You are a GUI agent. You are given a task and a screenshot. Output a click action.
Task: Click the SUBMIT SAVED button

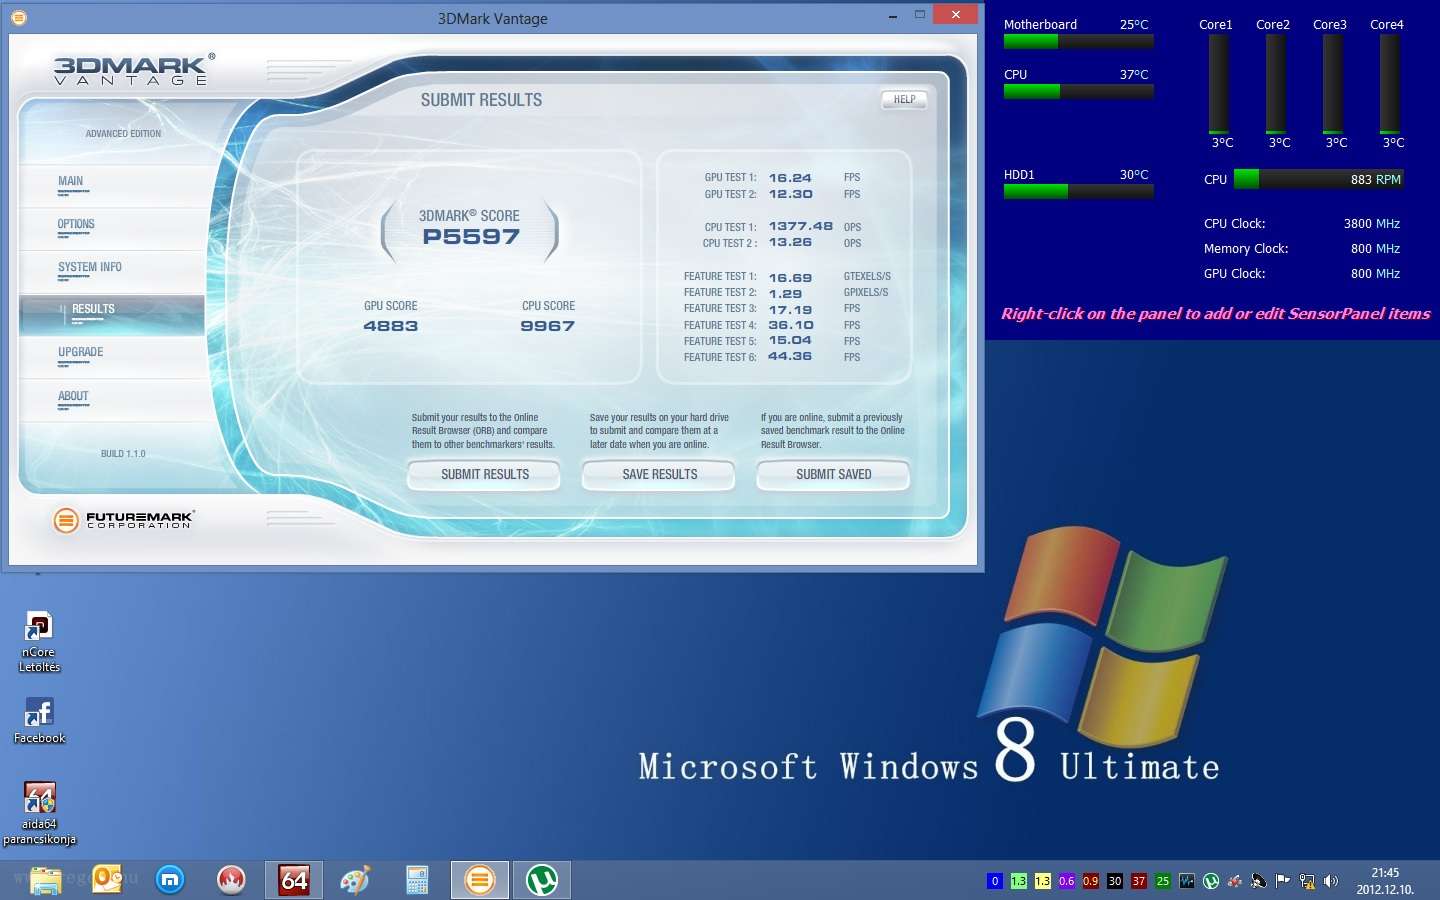[x=833, y=475]
